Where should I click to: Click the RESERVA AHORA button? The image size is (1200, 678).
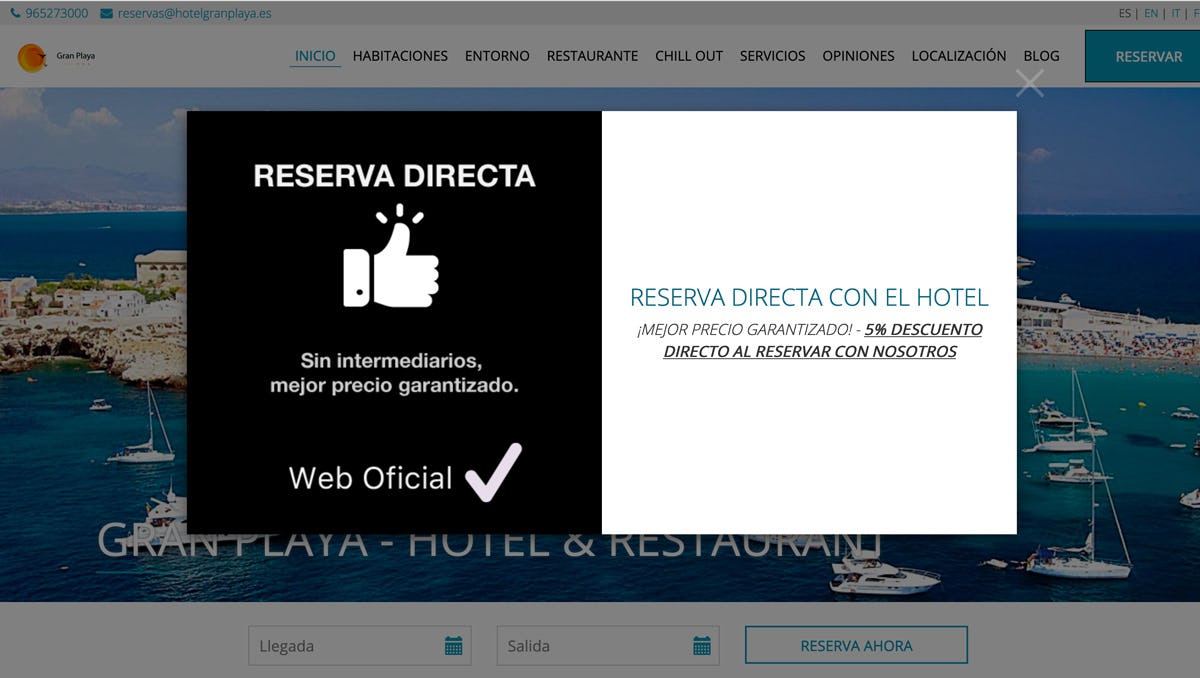pyautogui.click(x=856, y=646)
